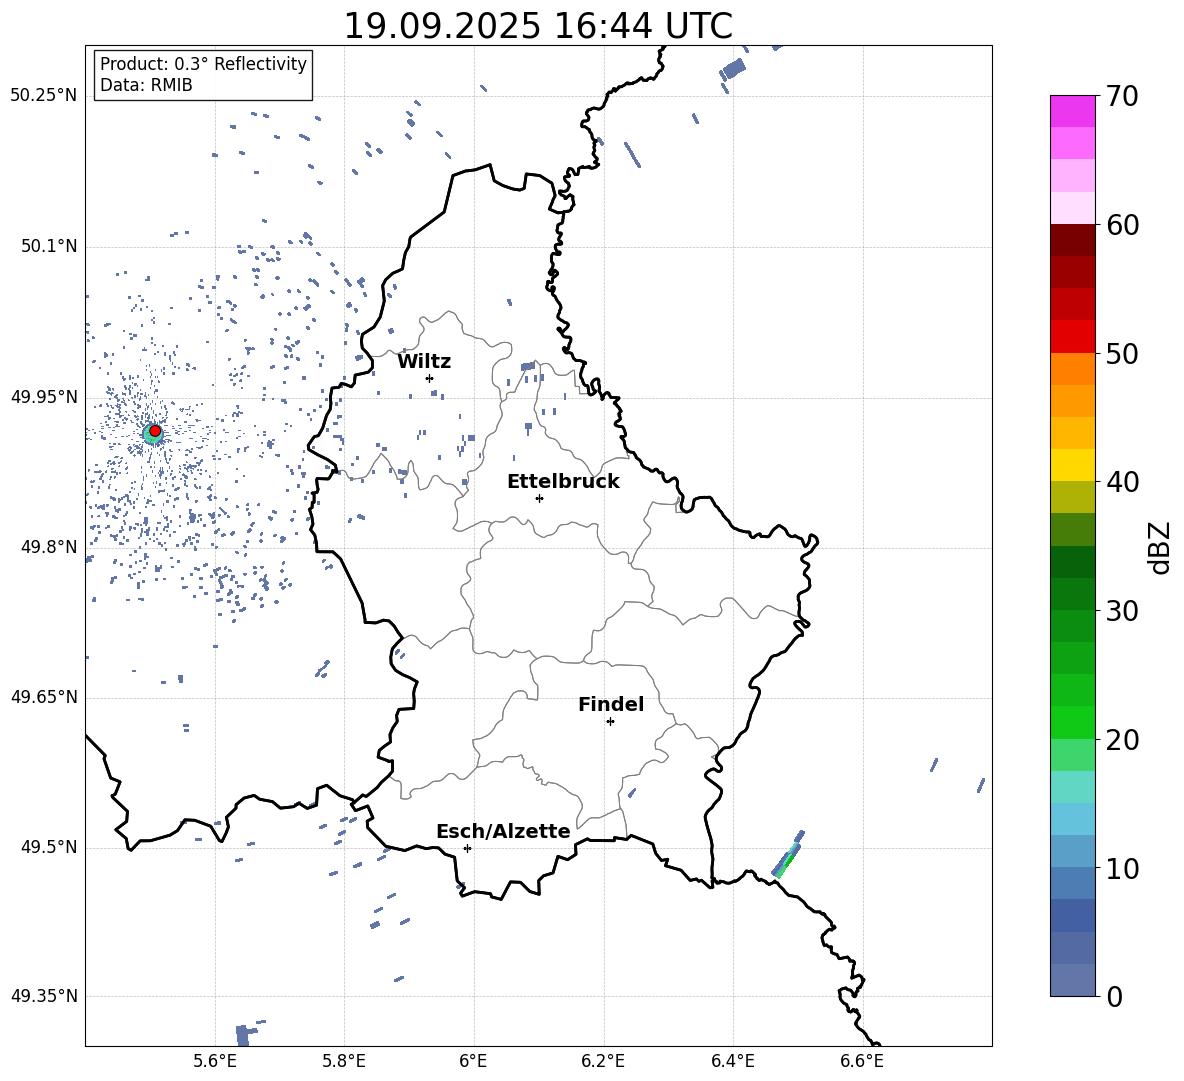The image size is (1184, 1081).
Task: Click the 50.25°N latitude label
Action: pyautogui.click(x=43, y=96)
